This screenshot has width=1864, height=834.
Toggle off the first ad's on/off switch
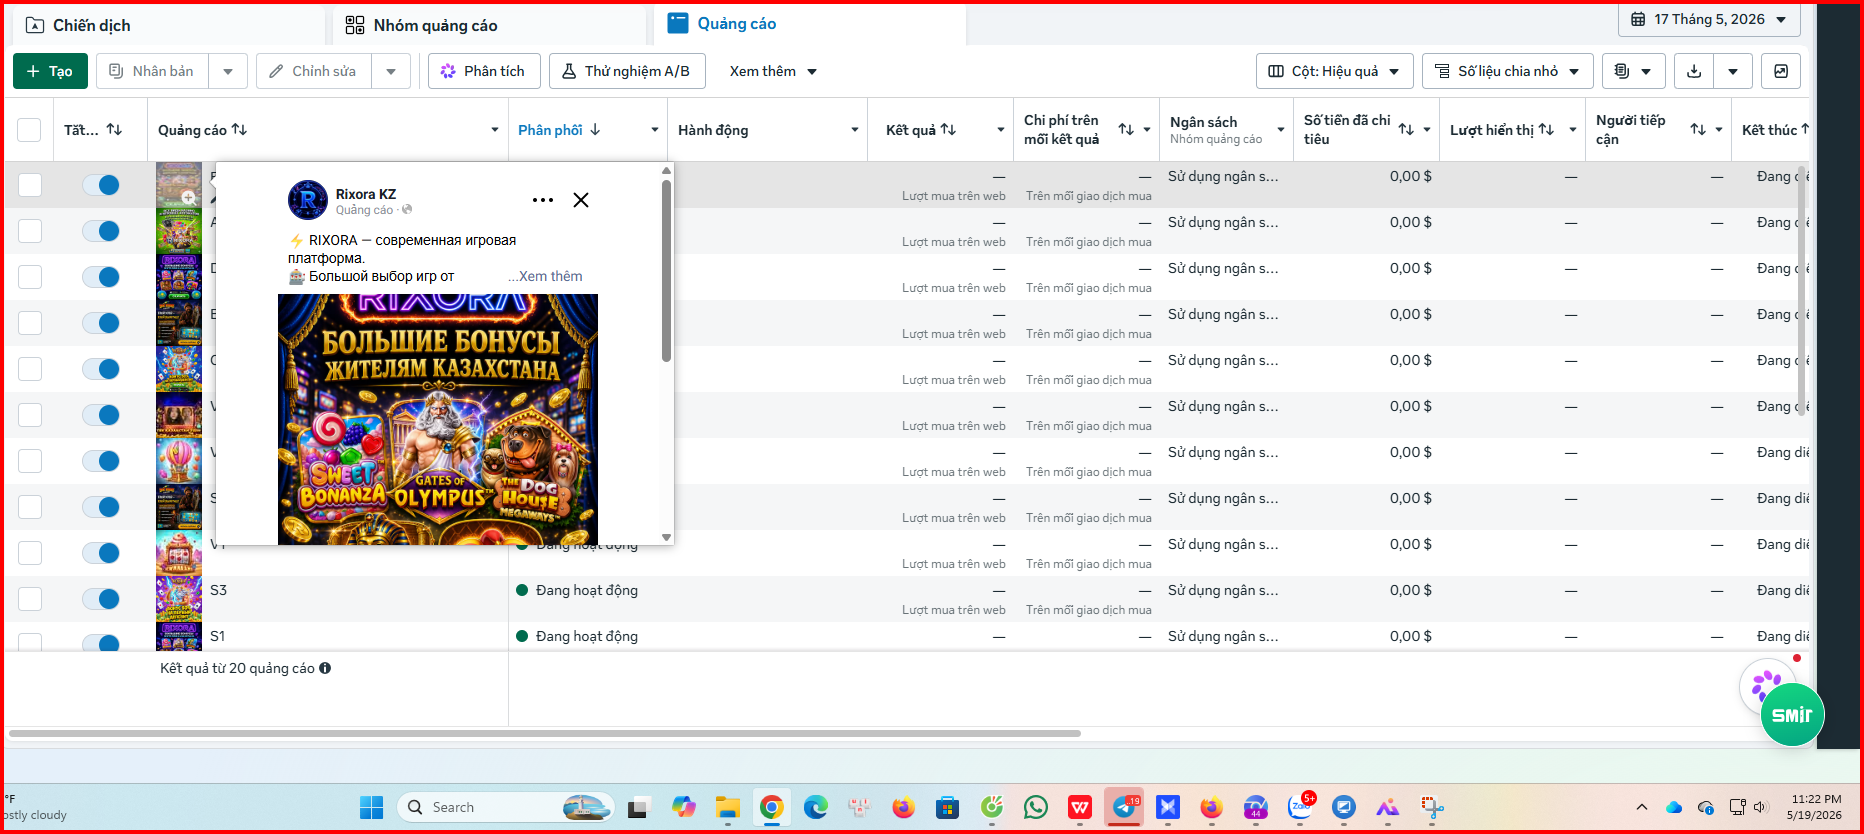pos(101,185)
